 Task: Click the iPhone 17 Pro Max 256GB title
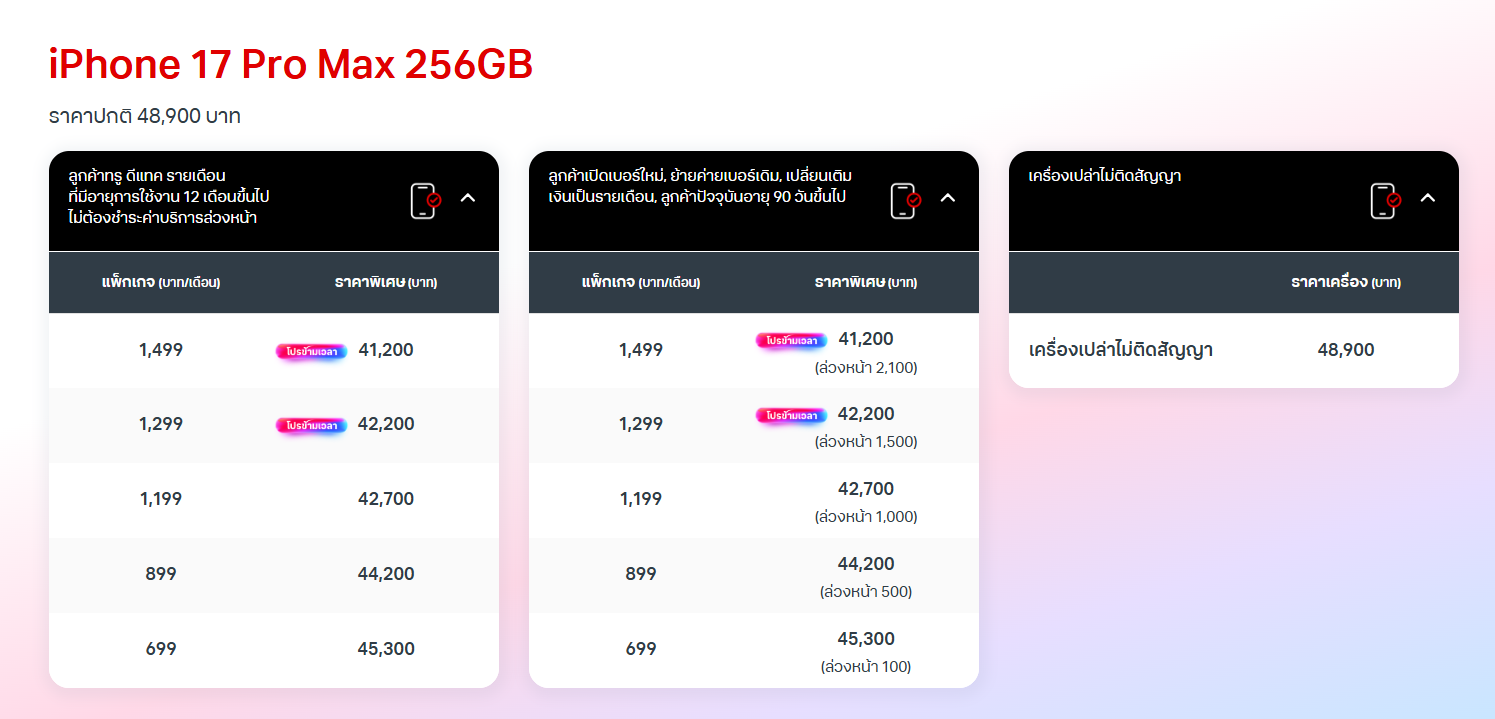coord(291,65)
